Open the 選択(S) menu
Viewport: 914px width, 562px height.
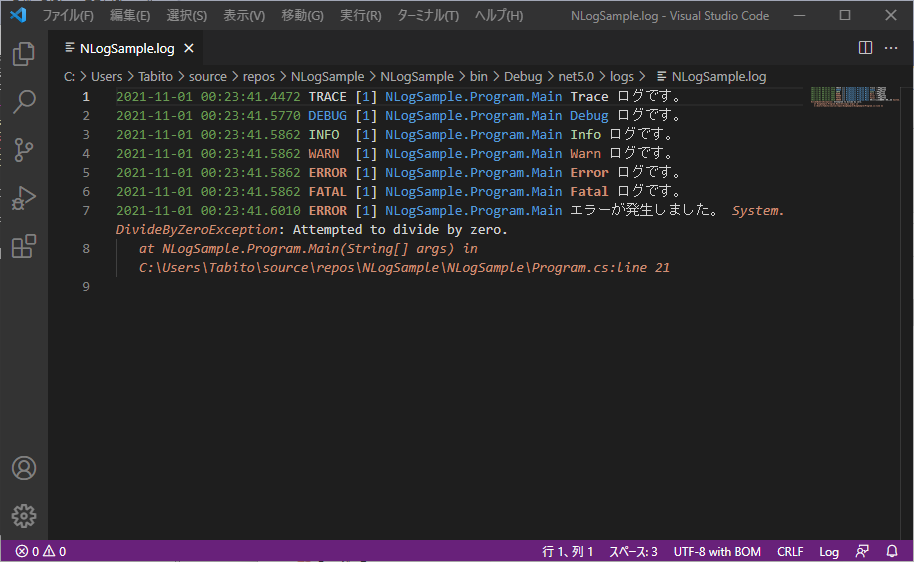pos(187,16)
